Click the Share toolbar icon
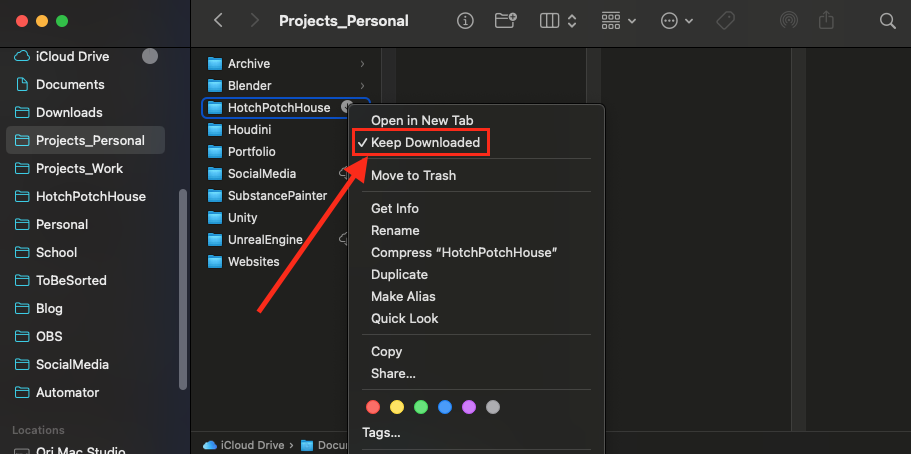The width and height of the screenshot is (911, 454). 826,20
